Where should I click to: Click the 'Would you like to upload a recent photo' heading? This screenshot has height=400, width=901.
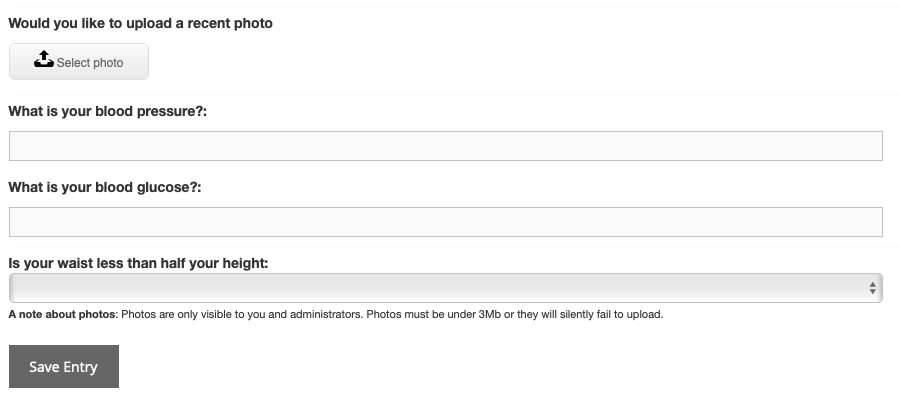[141, 24]
